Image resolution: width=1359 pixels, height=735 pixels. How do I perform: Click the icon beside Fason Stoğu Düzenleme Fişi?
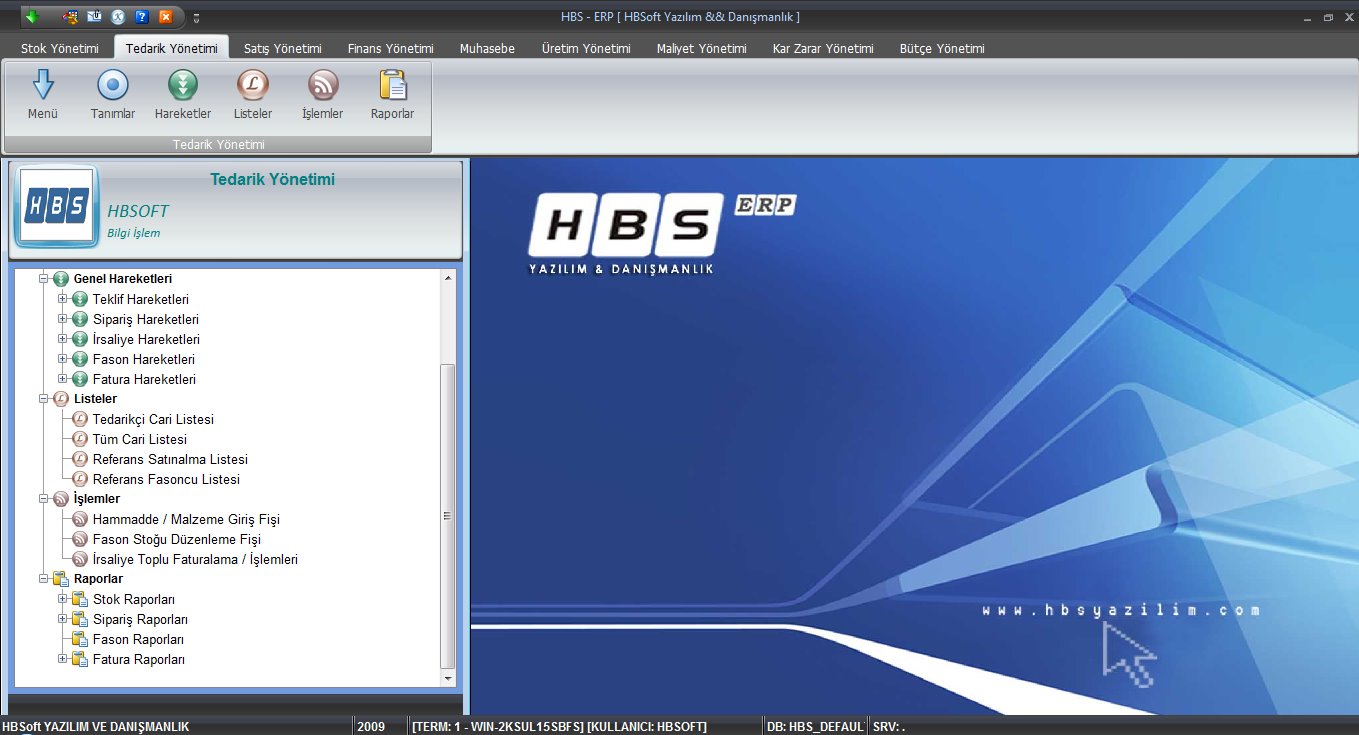pos(81,540)
